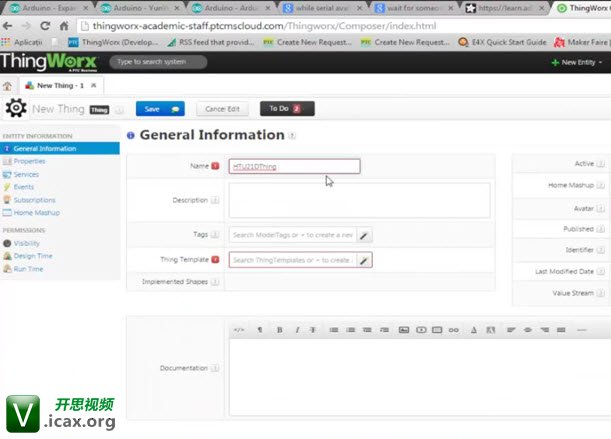Open Maker Faire bookmark
Viewport: 611px width, 439px height.
[x=582, y=42]
